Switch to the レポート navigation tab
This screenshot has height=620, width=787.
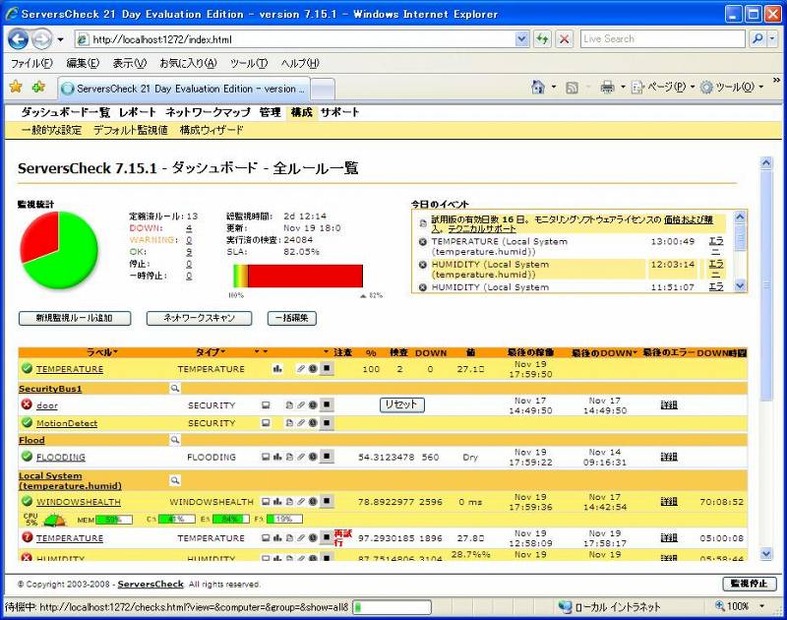[x=138, y=112]
